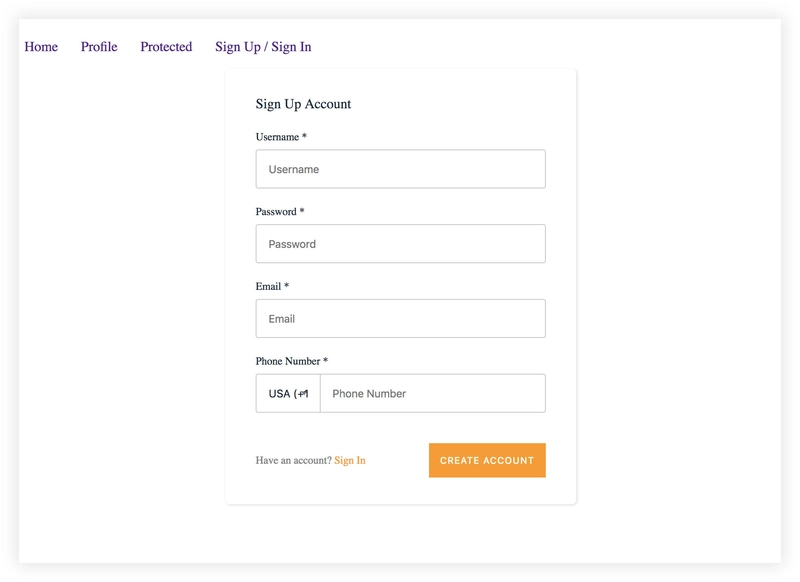The image size is (800, 582).
Task: Click the Email field label
Action: pyautogui.click(x=268, y=286)
